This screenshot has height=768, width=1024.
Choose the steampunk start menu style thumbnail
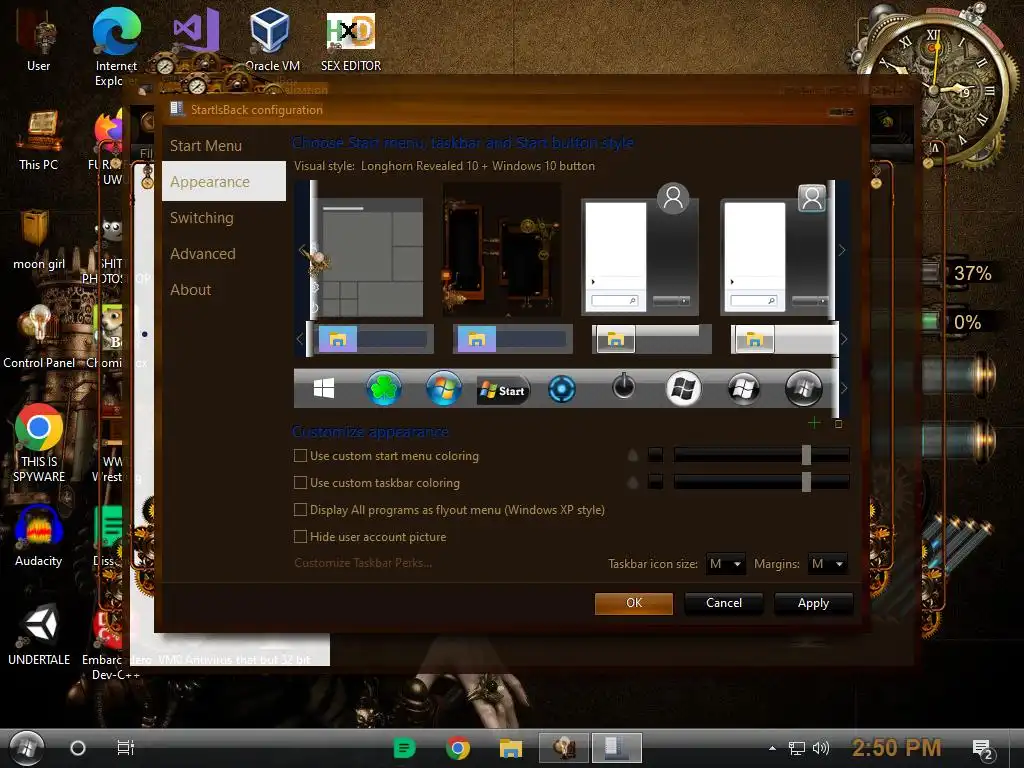[502, 249]
